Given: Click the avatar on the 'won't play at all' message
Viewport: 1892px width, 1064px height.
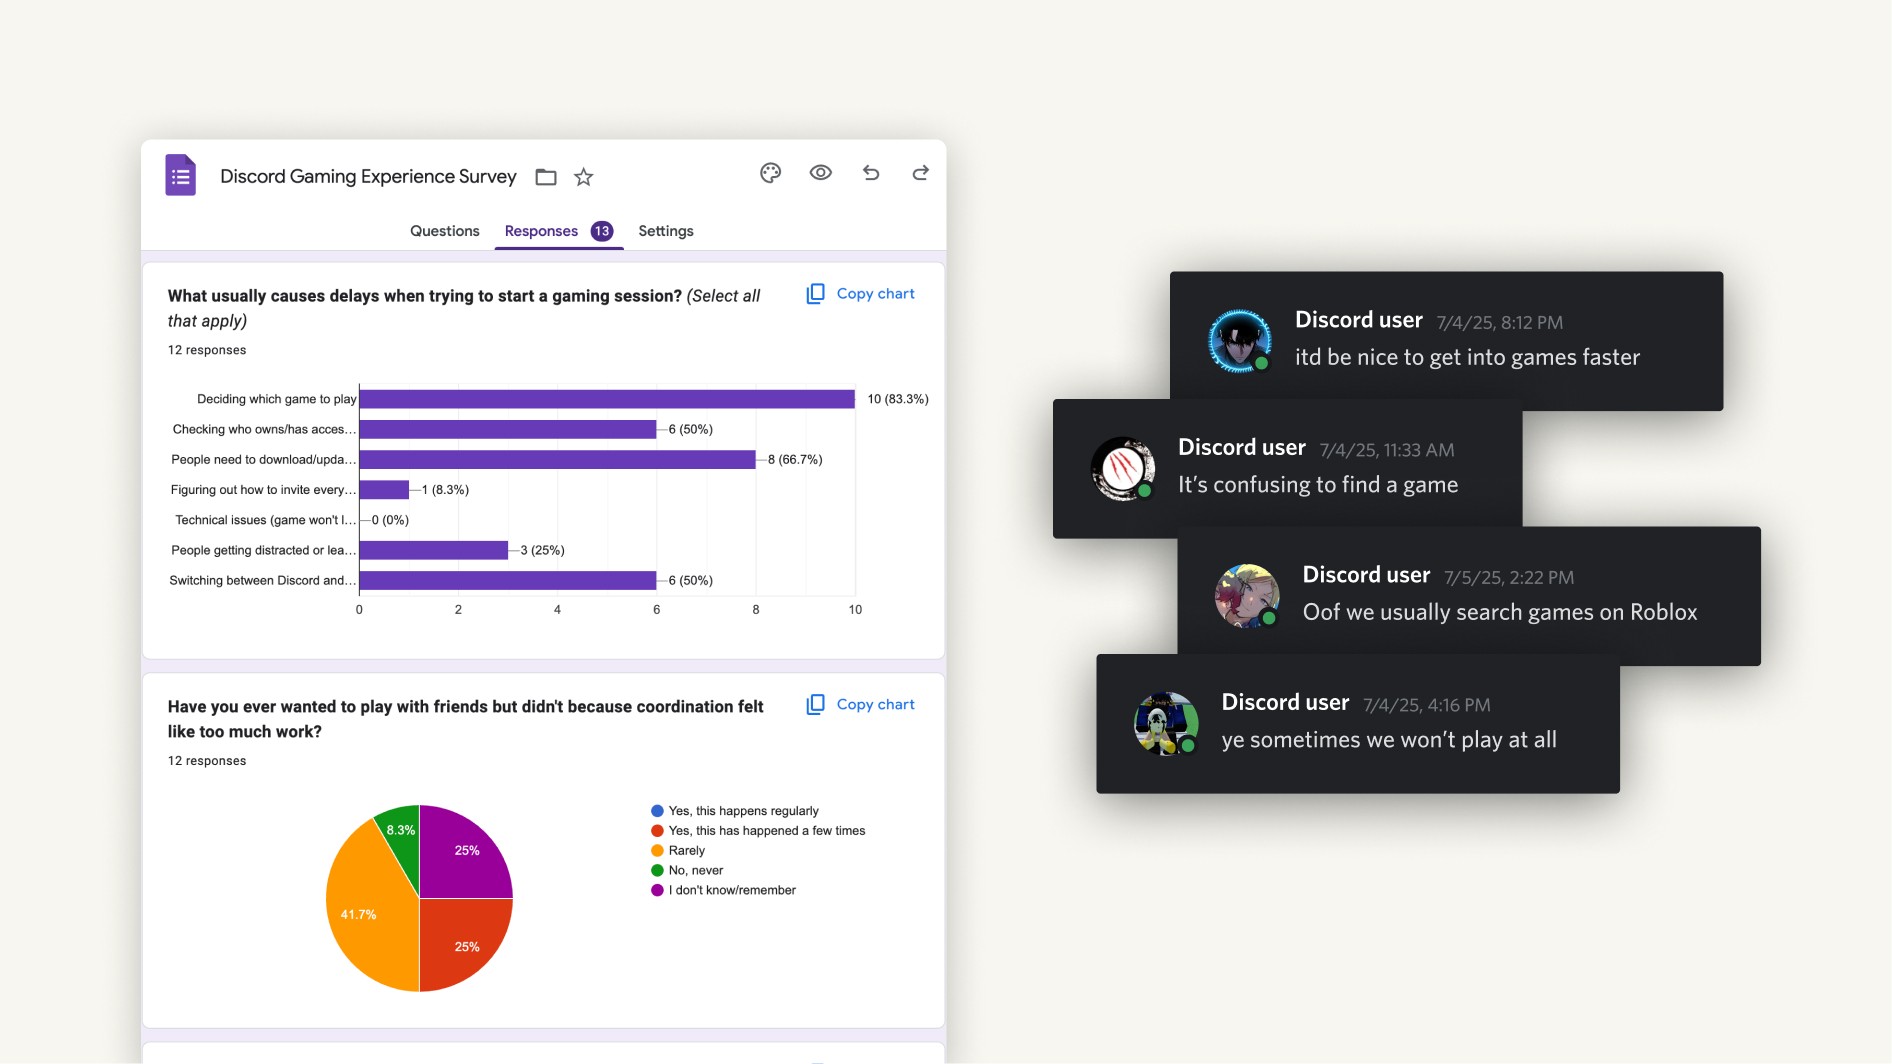Looking at the screenshot, I should pos(1166,724).
